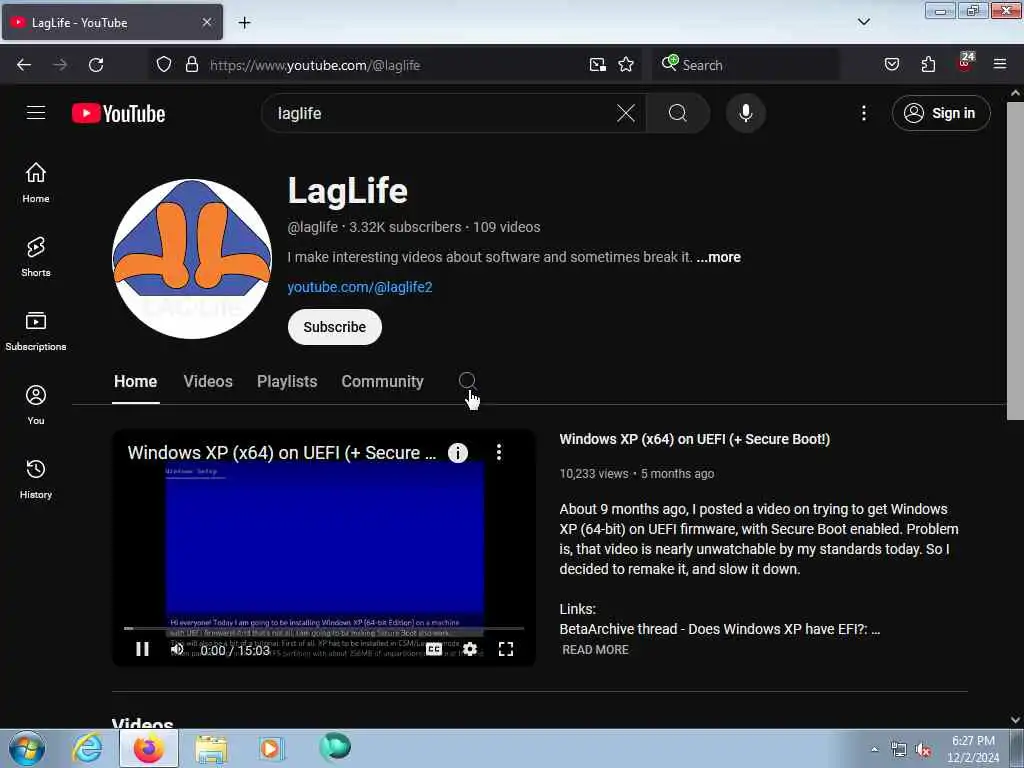Open featured video three-dot menu
Screen dimensions: 1024x768
tap(499, 452)
